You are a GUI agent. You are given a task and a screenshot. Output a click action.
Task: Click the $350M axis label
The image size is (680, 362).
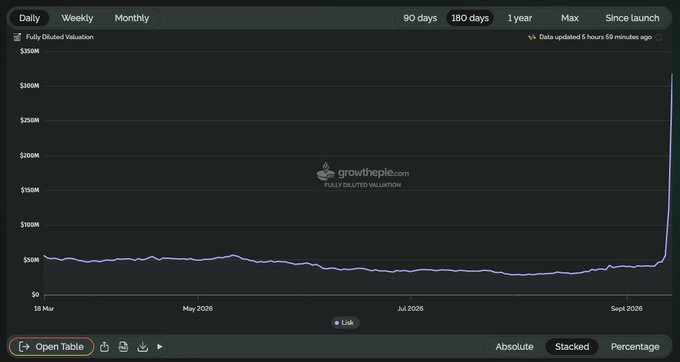pyautogui.click(x=29, y=51)
